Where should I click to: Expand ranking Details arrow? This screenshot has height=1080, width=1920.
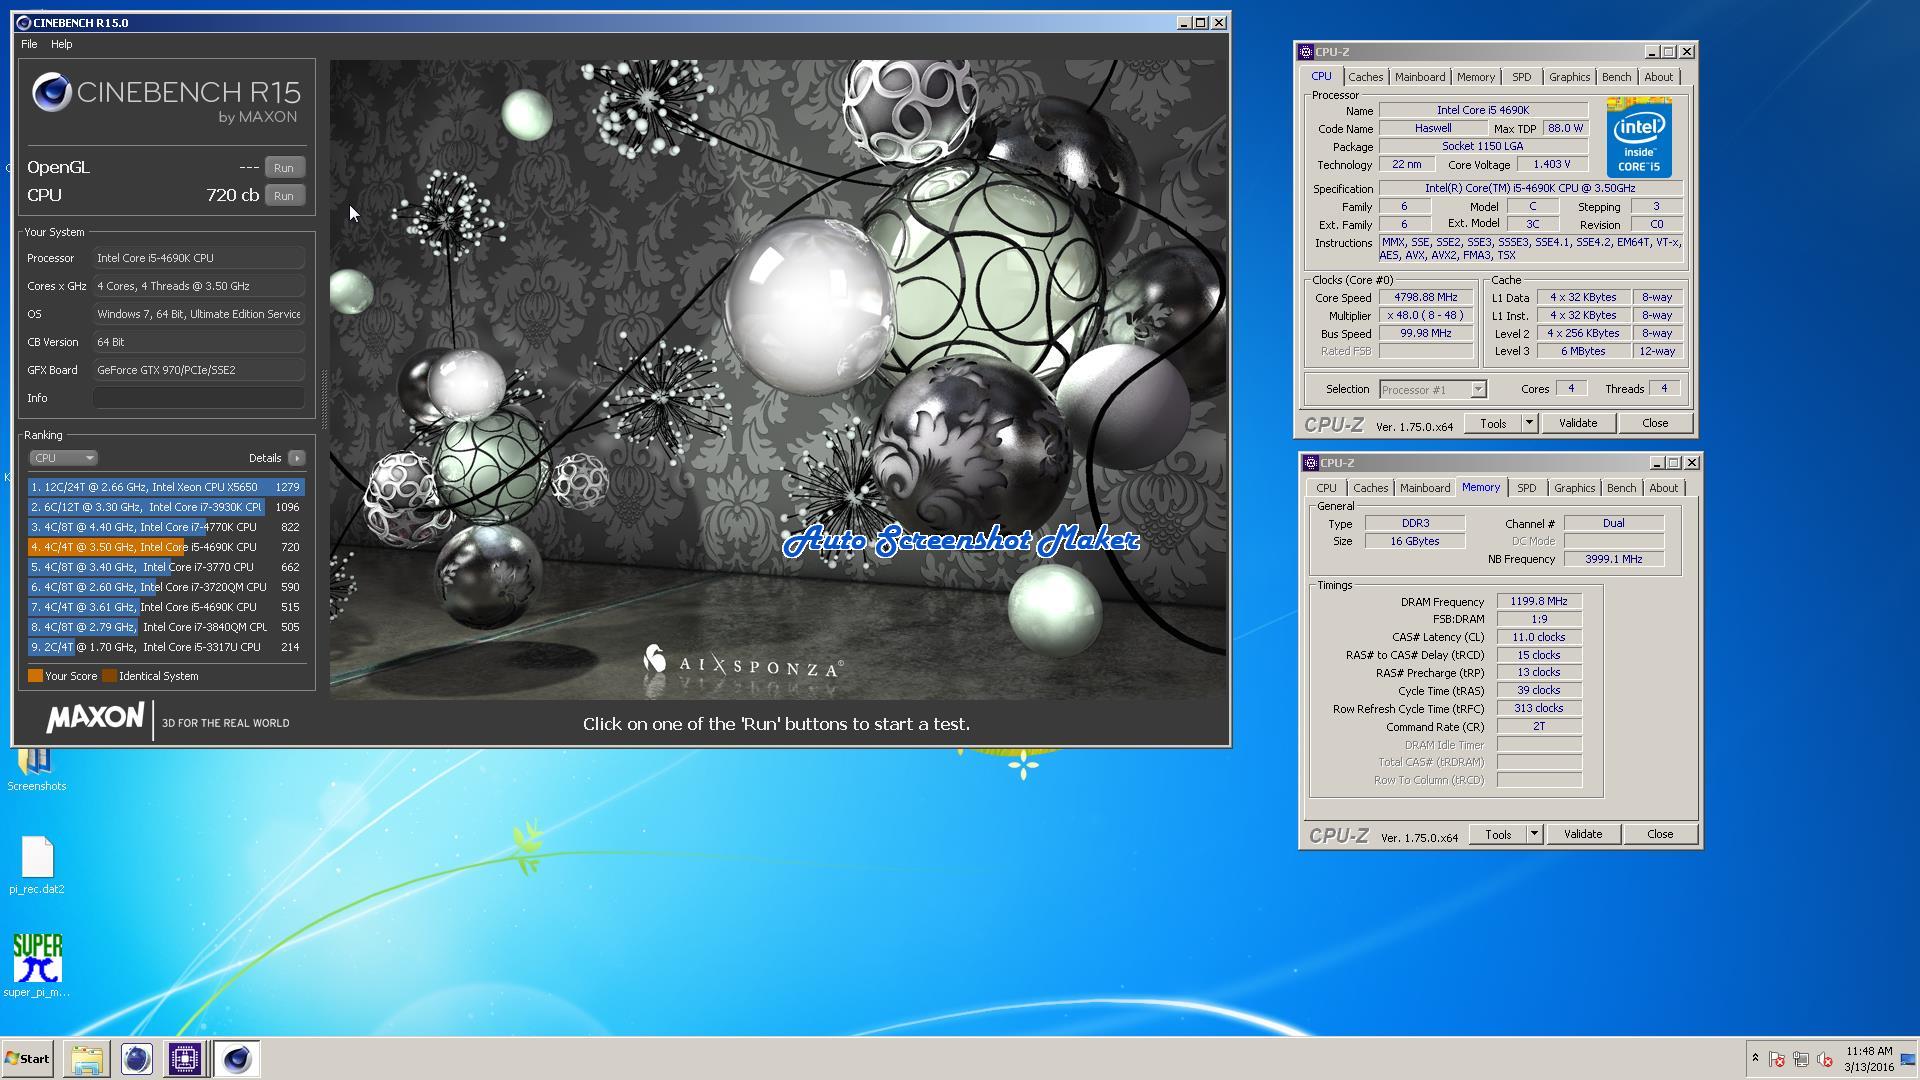296,458
